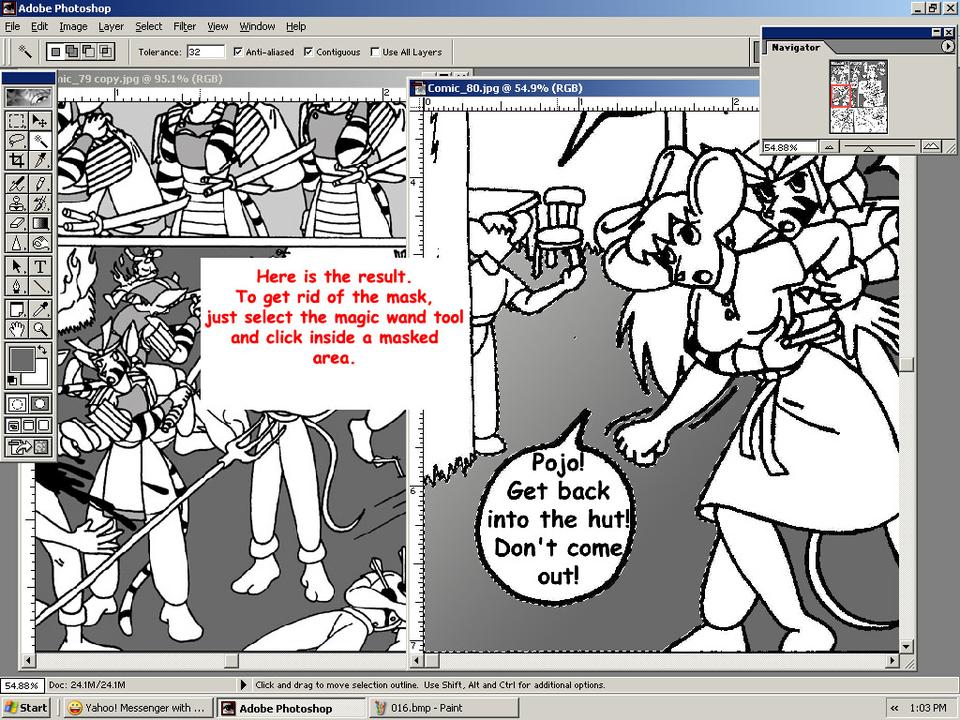Select the Eyedropper tool
Viewport: 960px width, 720px height.
point(40,309)
